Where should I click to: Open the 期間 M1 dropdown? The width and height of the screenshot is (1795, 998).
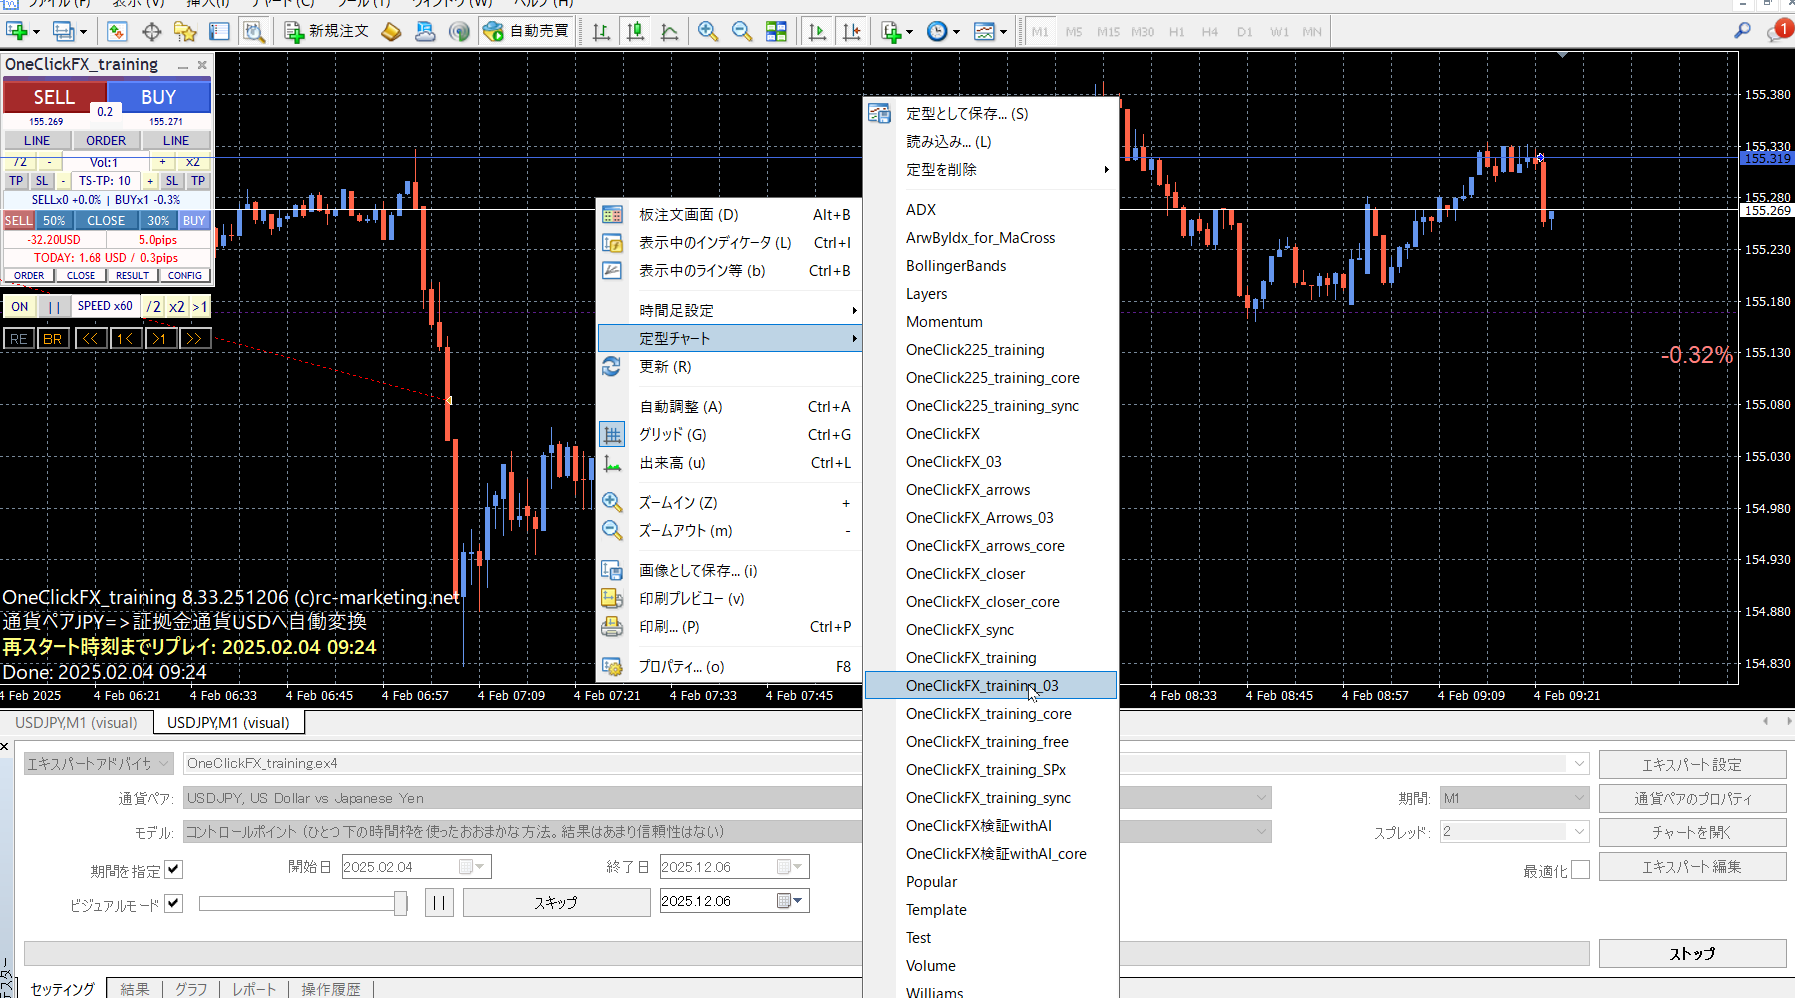tap(1579, 798)
